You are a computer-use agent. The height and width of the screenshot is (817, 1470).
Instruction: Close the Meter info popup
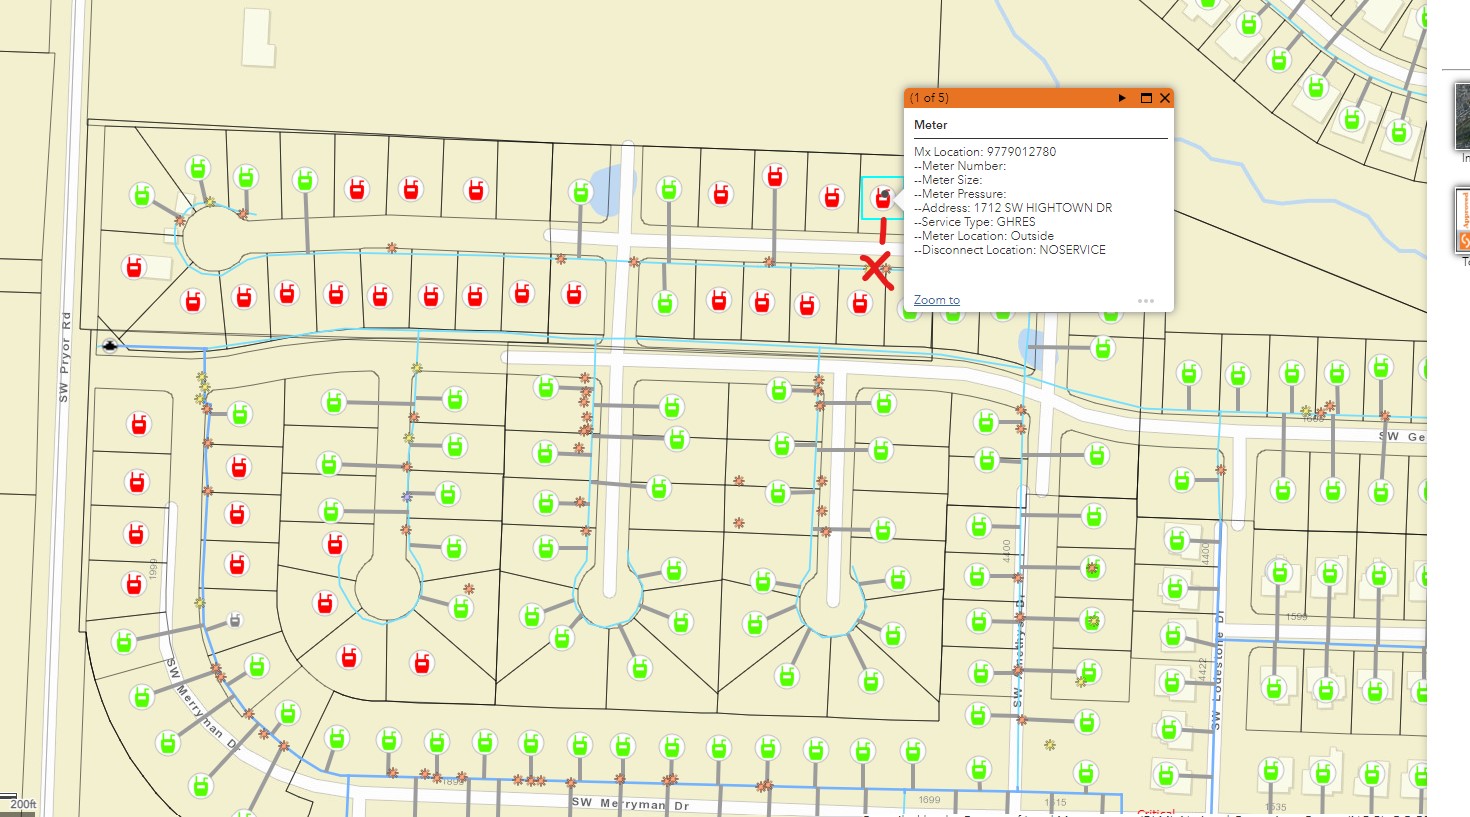pos(1164,98)
